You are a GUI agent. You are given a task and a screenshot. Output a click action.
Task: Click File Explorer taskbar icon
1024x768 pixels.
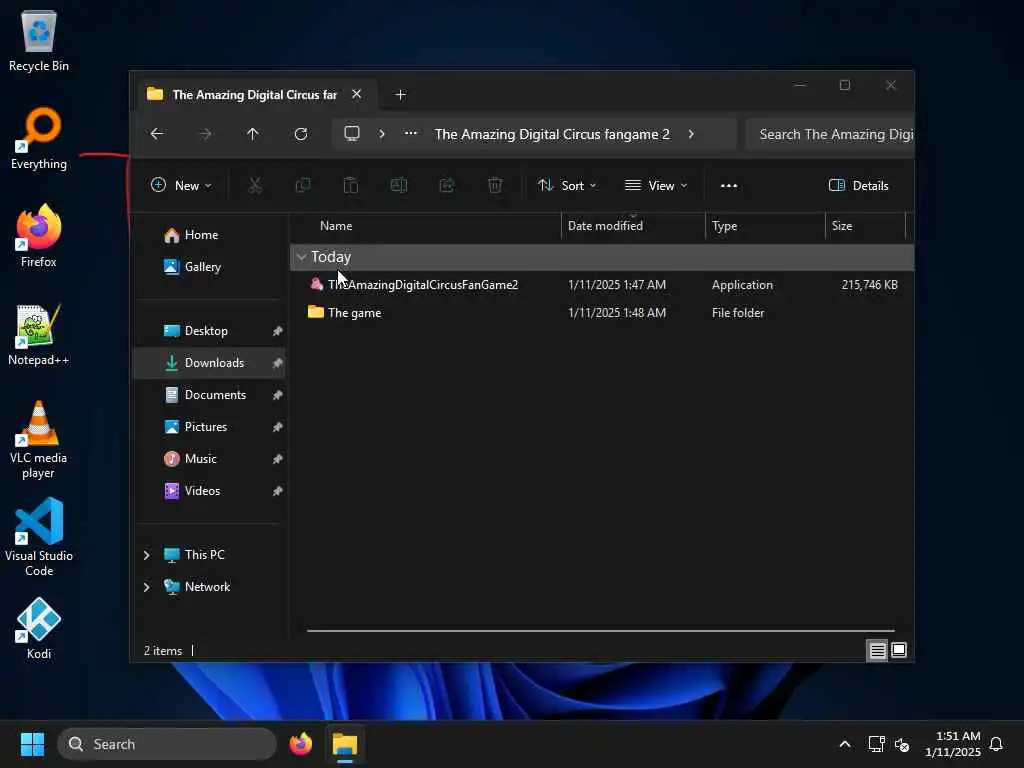click(345, 744)
